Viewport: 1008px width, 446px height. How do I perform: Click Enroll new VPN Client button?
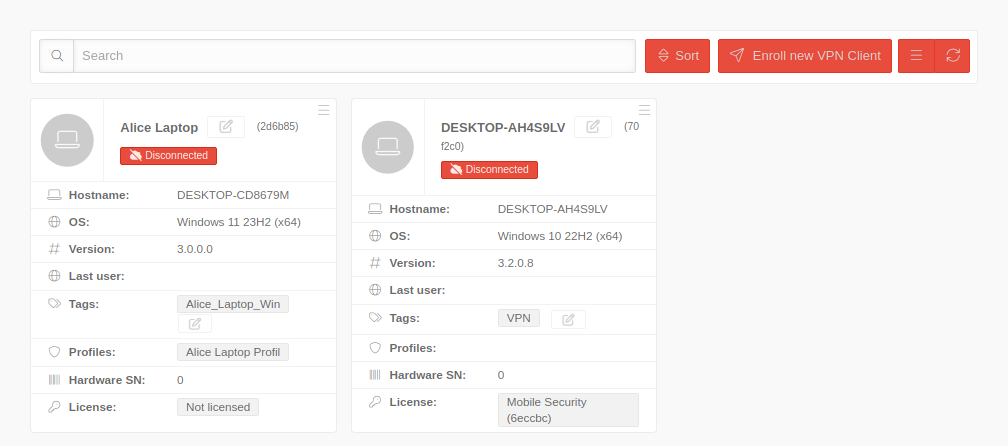coord(805,56)
